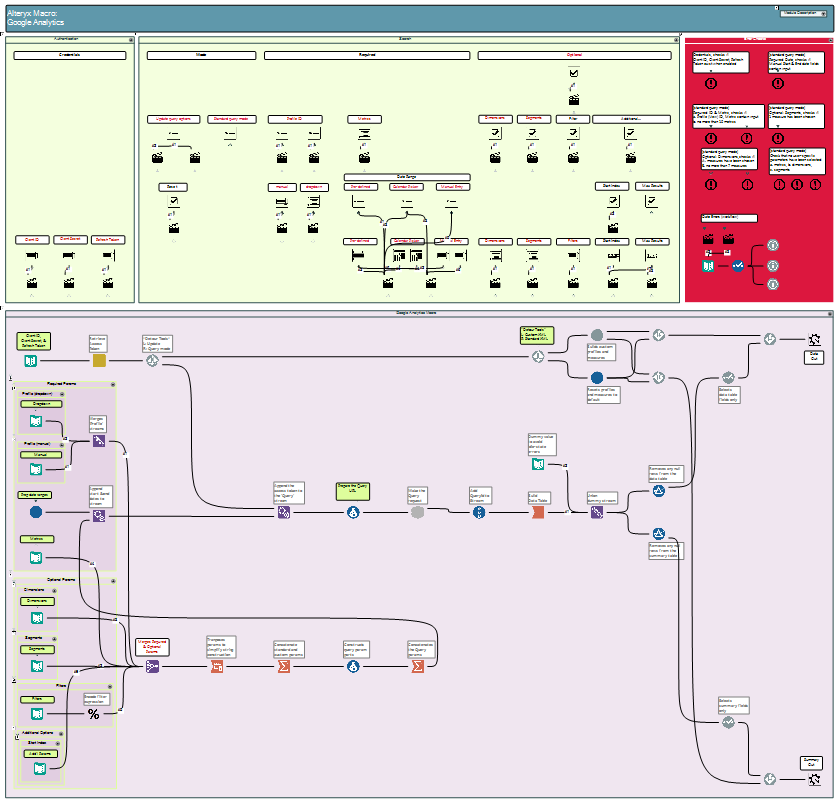Image resolution: width=837 pixels, height=802 pixels.
Task: Toggle the upper Segments Check Box tool in Search
Action: [532, 133]
